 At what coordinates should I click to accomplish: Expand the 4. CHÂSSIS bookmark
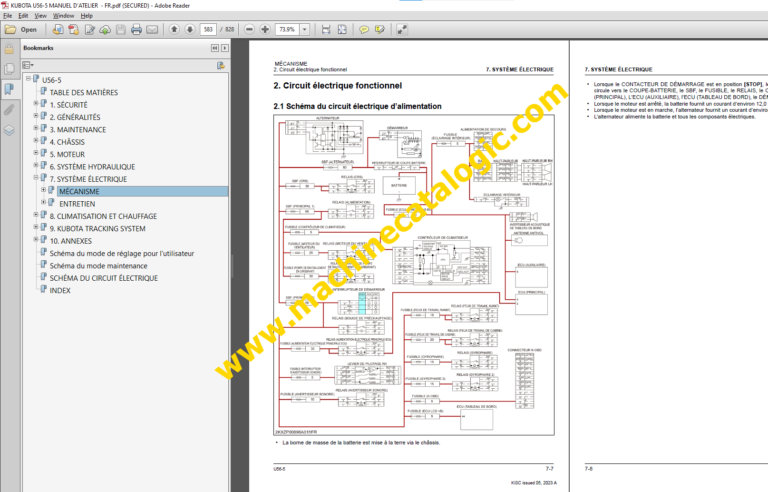[x=36, y=141]
